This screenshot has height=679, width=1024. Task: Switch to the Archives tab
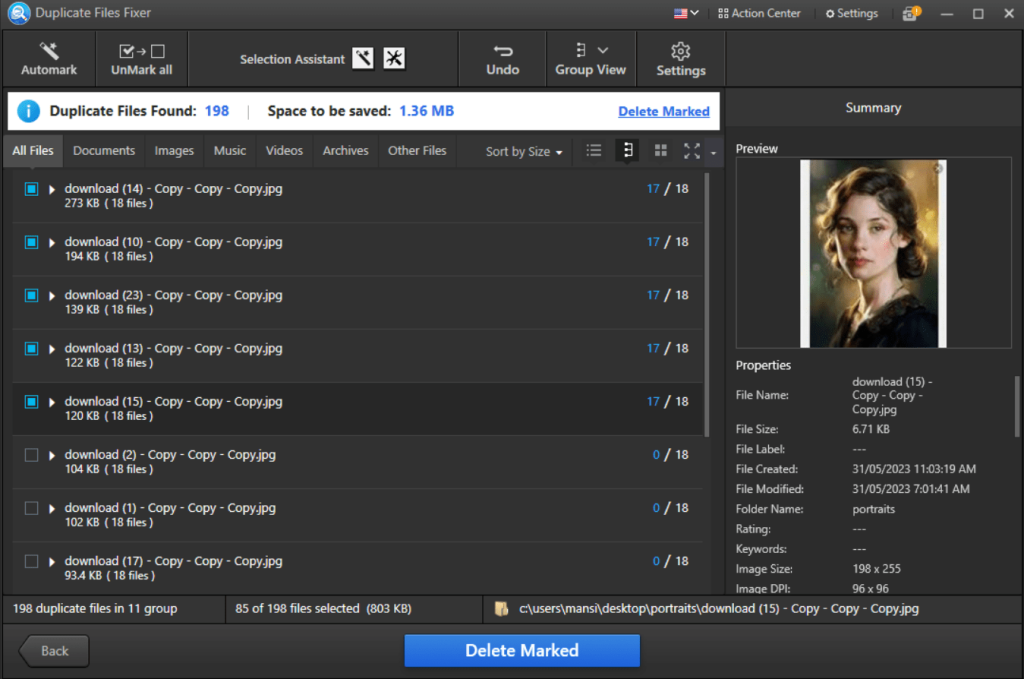click(345, 151)
